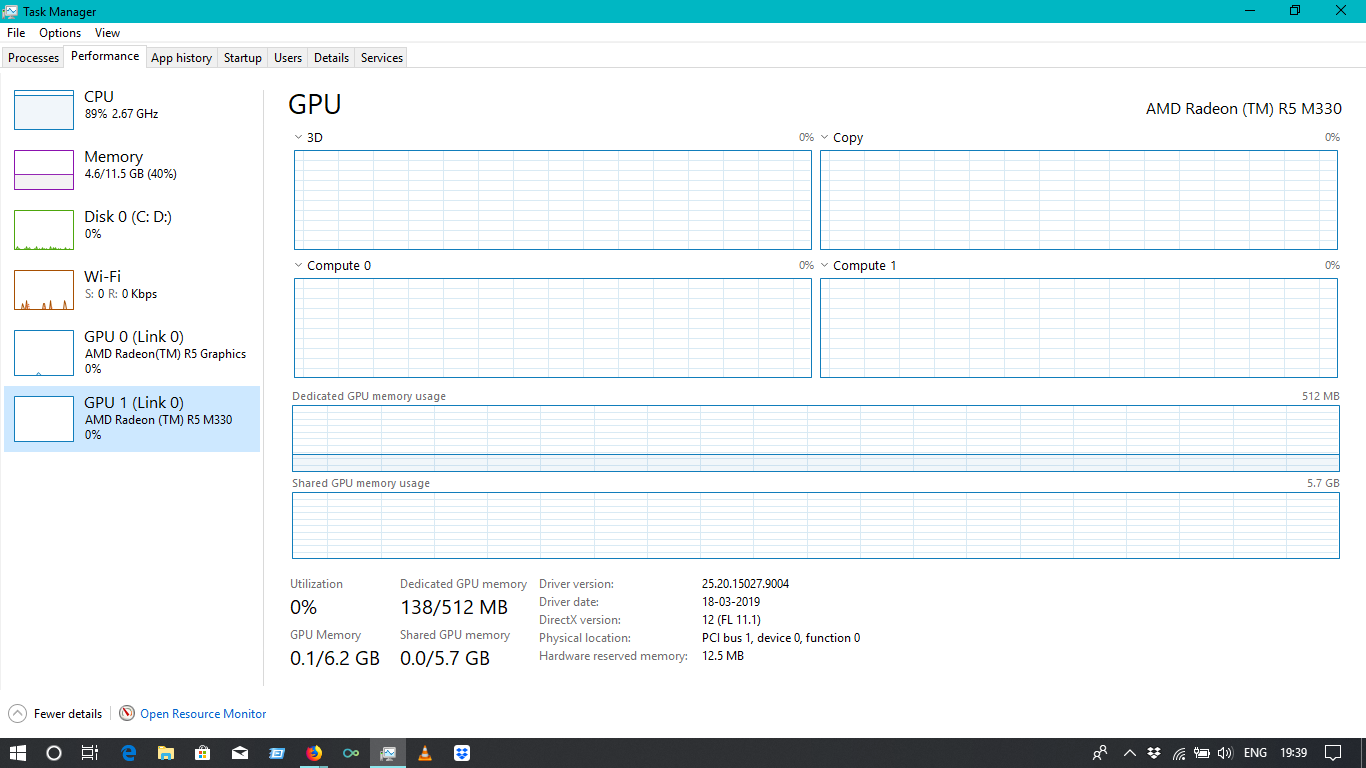Click the ENG input language indicator
1366x768 pixels.
(1255, 753)
